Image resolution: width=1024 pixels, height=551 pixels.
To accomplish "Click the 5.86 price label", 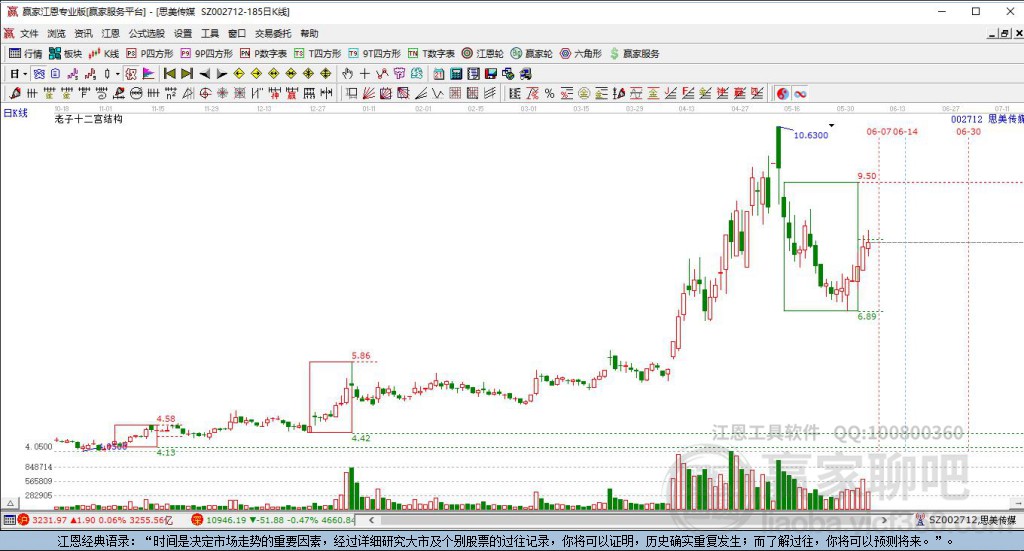I will coord(360,356).
